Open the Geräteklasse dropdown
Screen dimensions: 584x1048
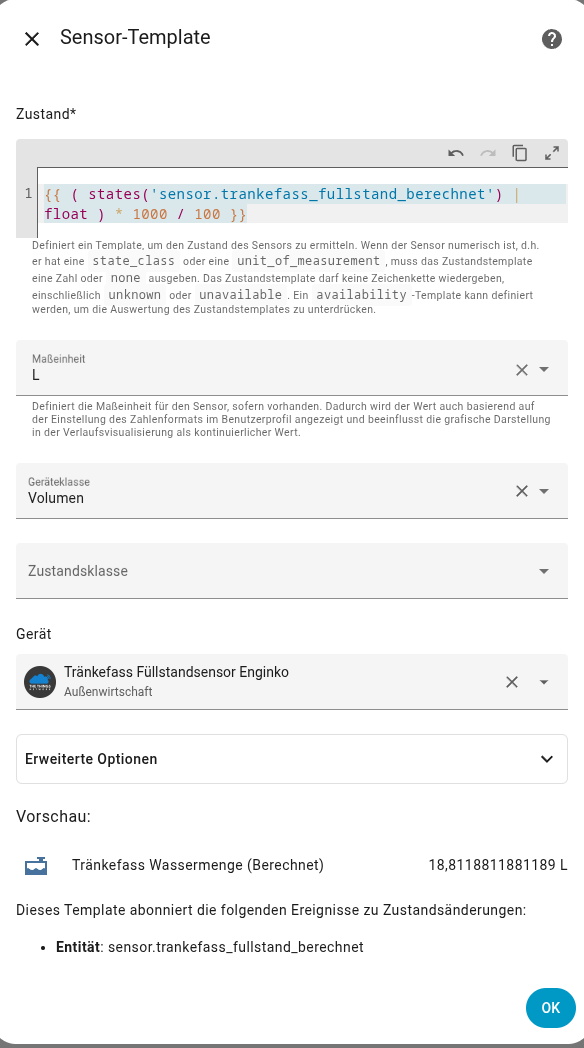pyautogui.click(x=544, y=491)
